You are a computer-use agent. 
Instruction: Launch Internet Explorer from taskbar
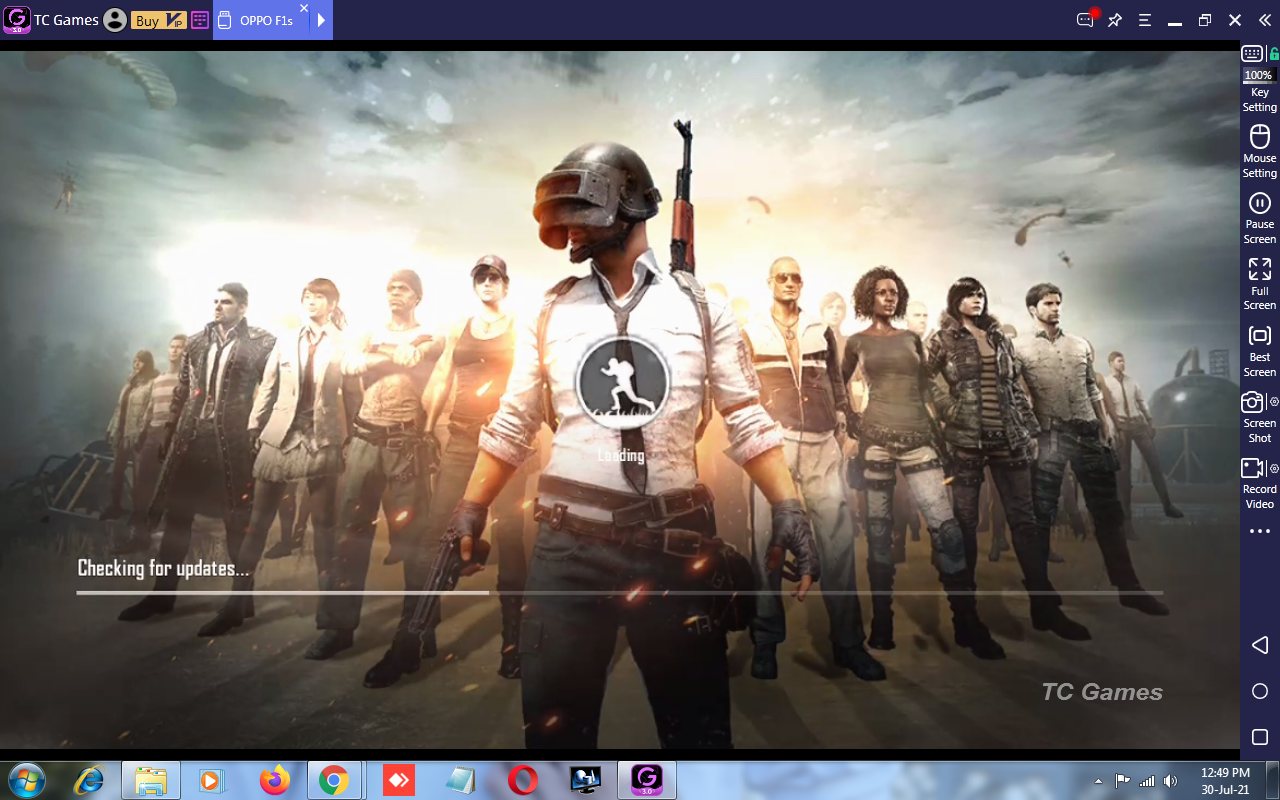coord(89,780)
